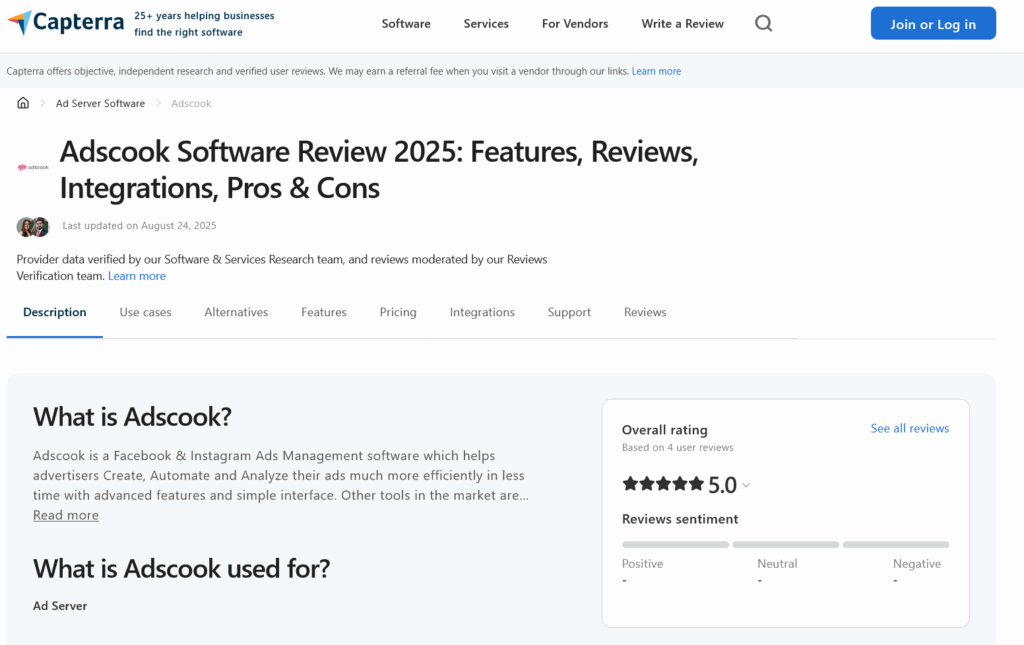This screenshot has height=645, width=1024.
Task: Click the Adscook breadcrumb item
Action: pos(191,103)
